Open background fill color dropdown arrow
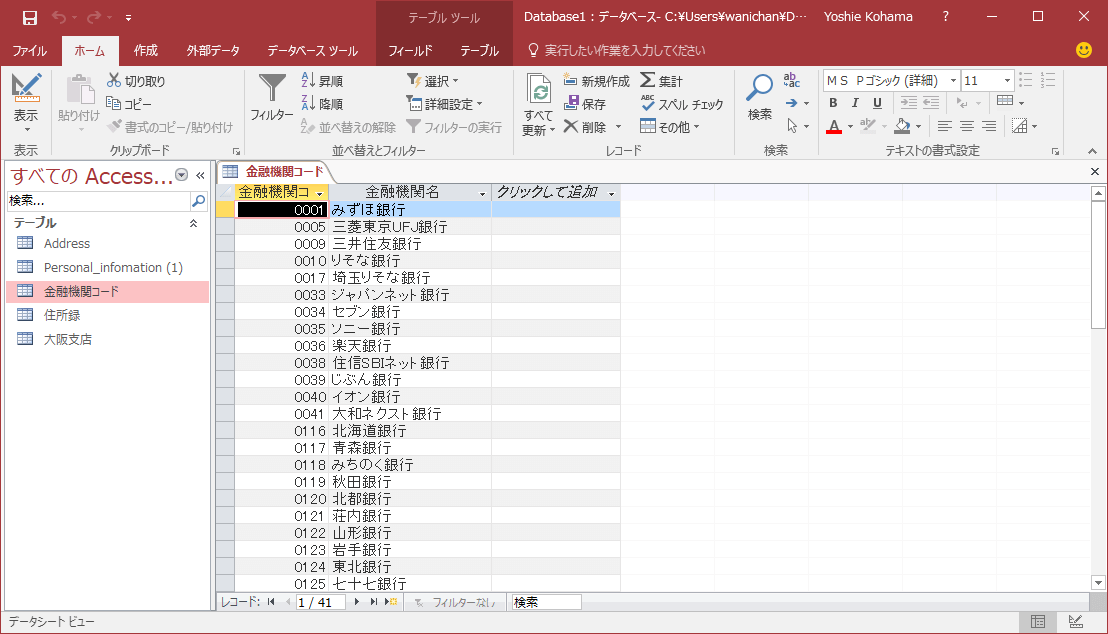Viewport: 1108px width, 634px height. click(918, 127)
